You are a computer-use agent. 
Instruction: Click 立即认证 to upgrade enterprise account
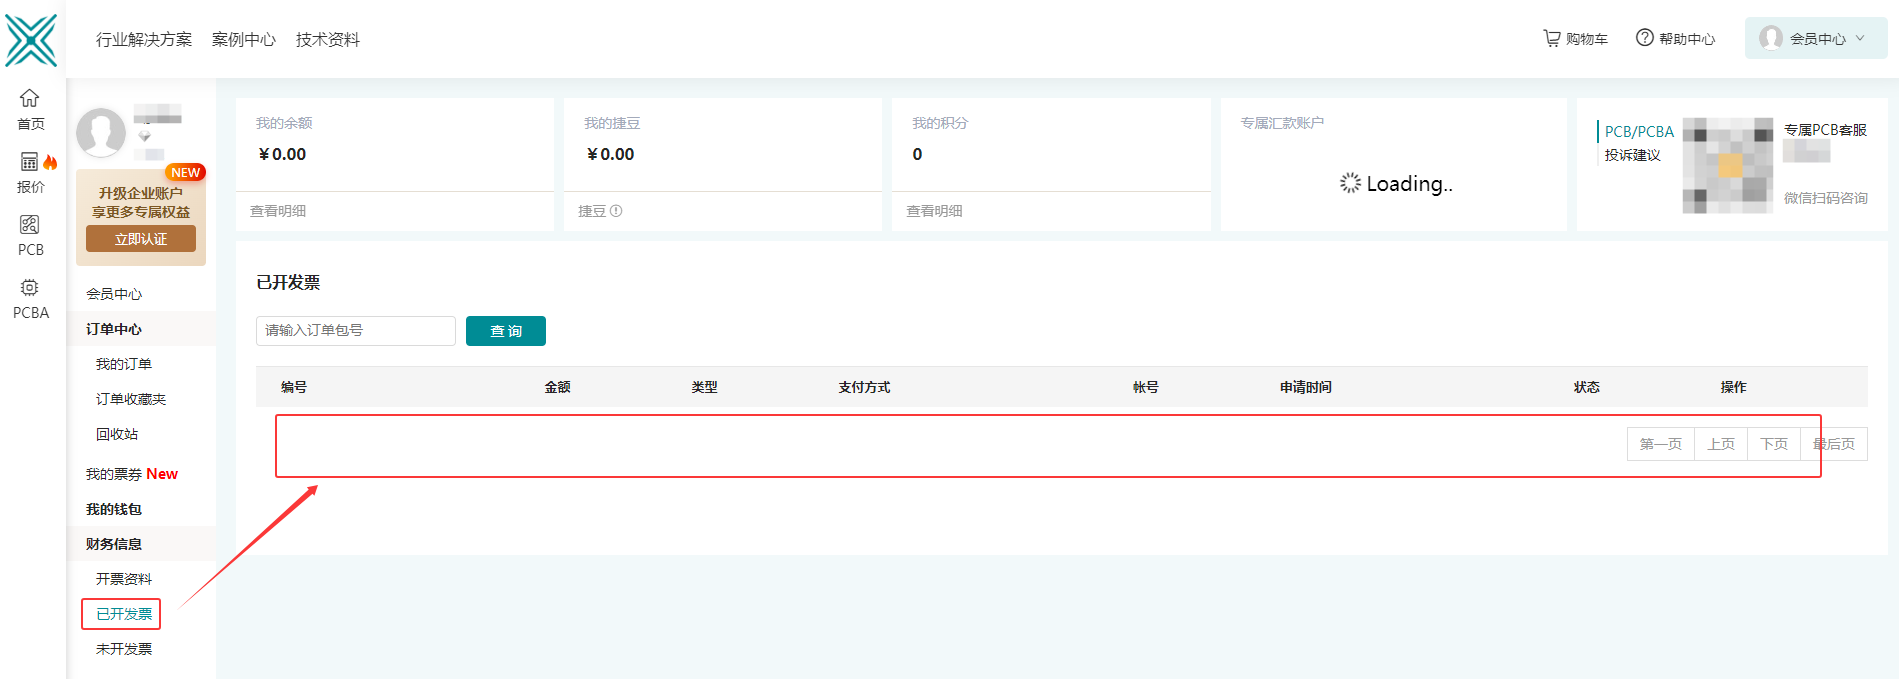click(x=141, y=239)
